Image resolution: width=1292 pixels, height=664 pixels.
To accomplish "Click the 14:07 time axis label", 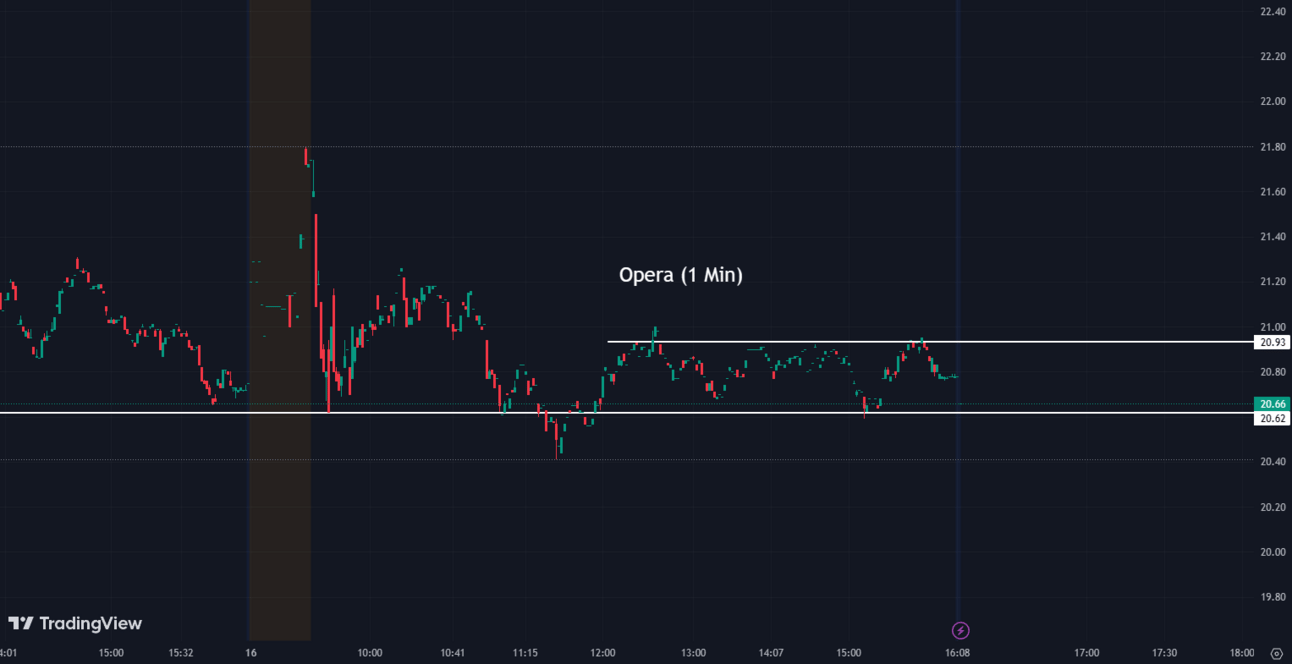I will tap(771, 653).
